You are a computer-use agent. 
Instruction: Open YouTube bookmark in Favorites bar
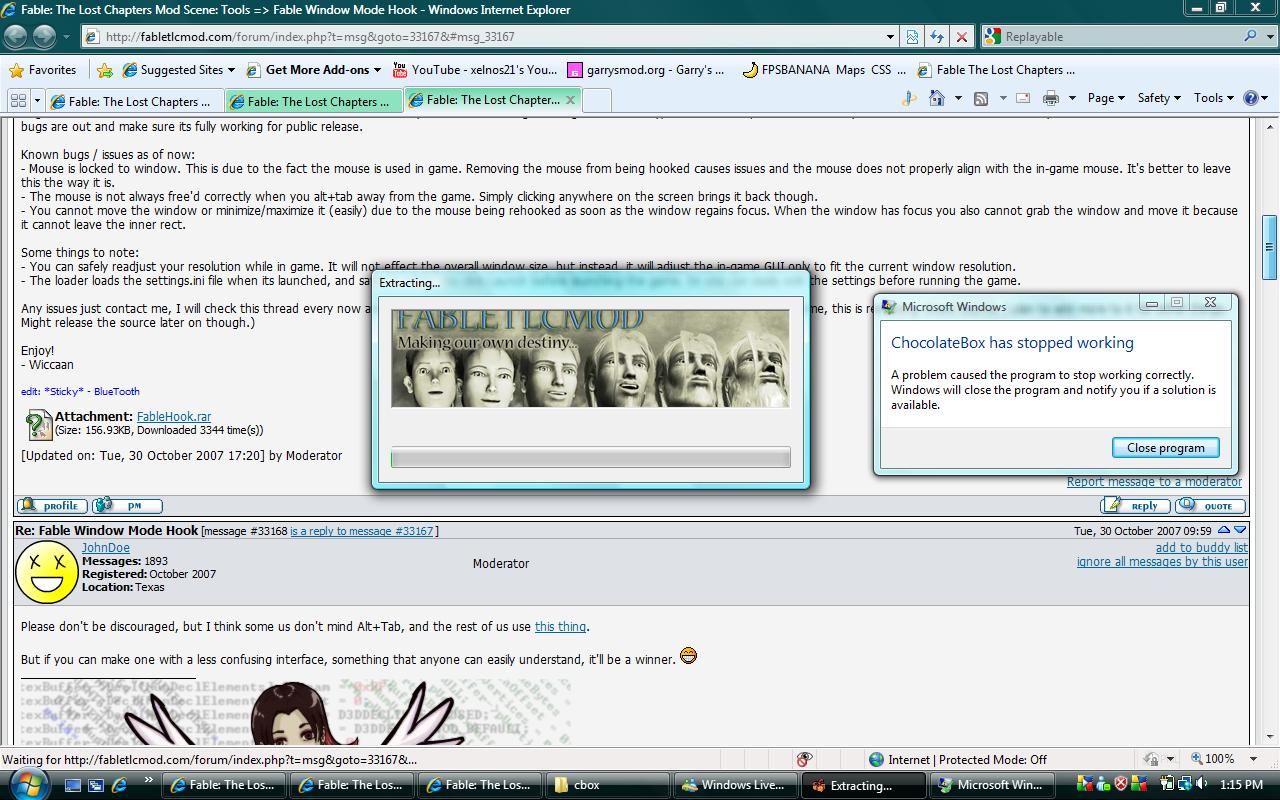pyautogui.click(x=475, y=70)
